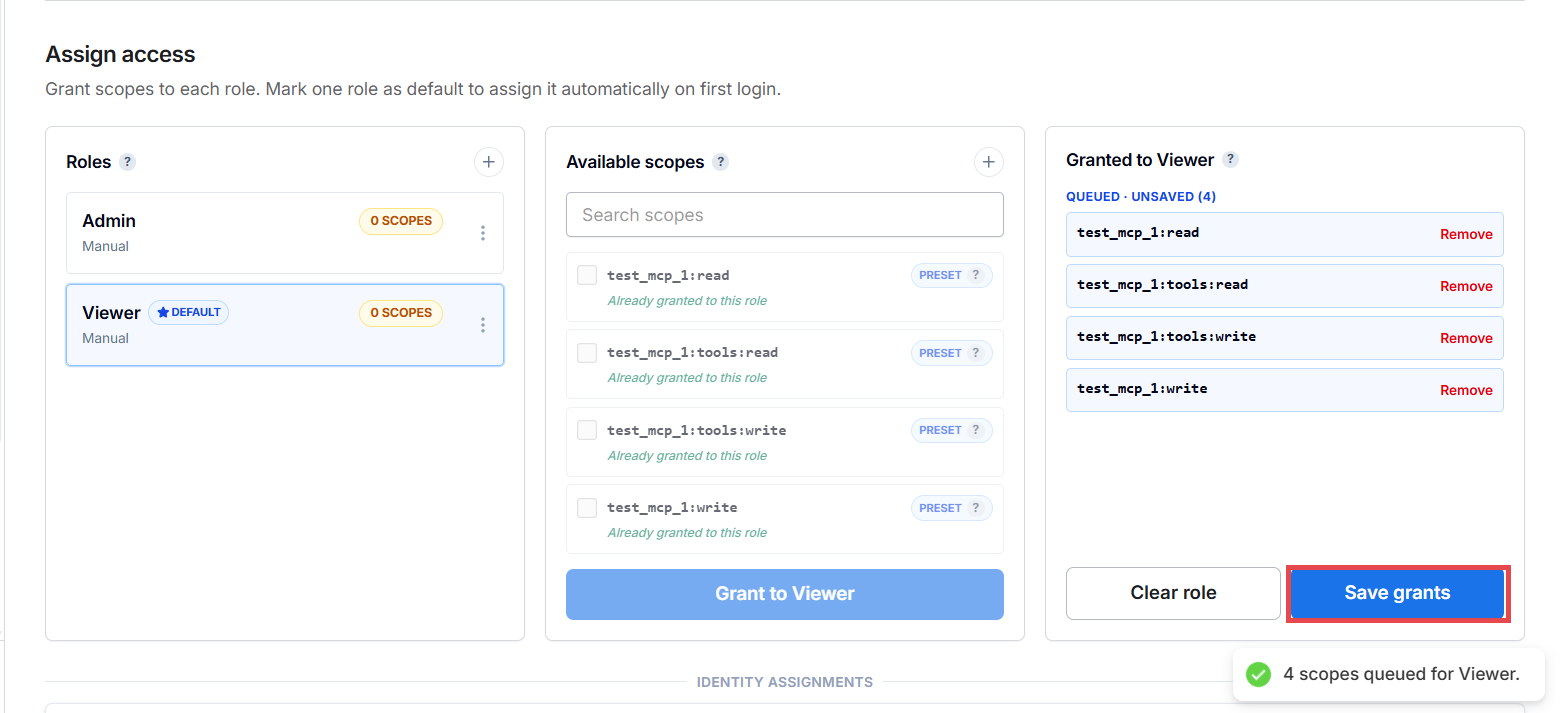Click the Grant to Viewer button
The height and width of the screenshot is (713, 1562).
(785, 594)
